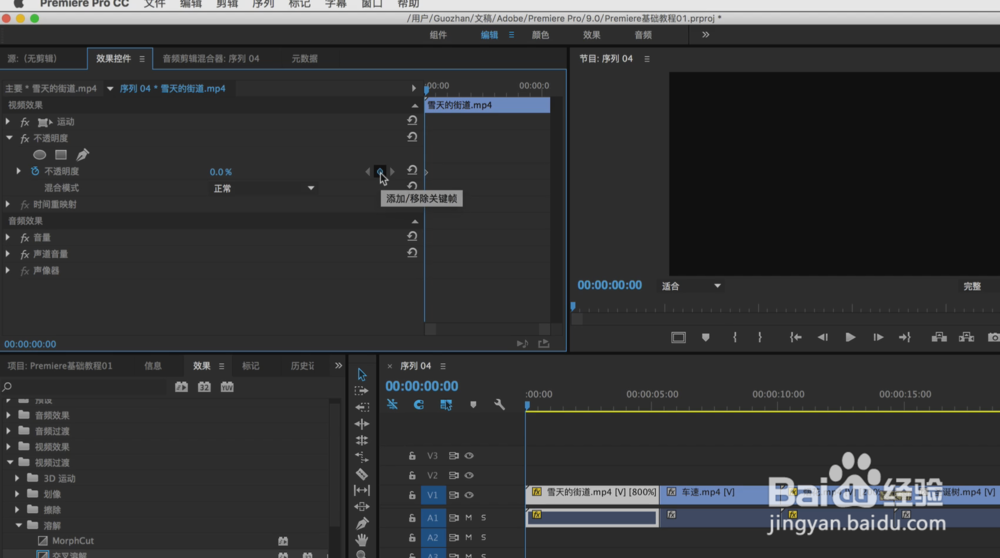
Task: Collapse the 视频过渡 folder
Action: click(x=10, y=462)
